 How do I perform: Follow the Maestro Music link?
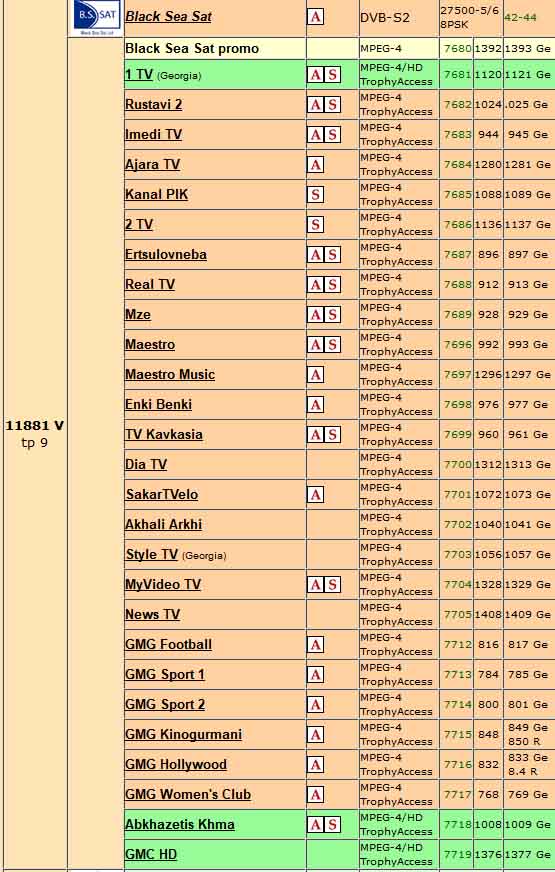[x=170, y=374]
